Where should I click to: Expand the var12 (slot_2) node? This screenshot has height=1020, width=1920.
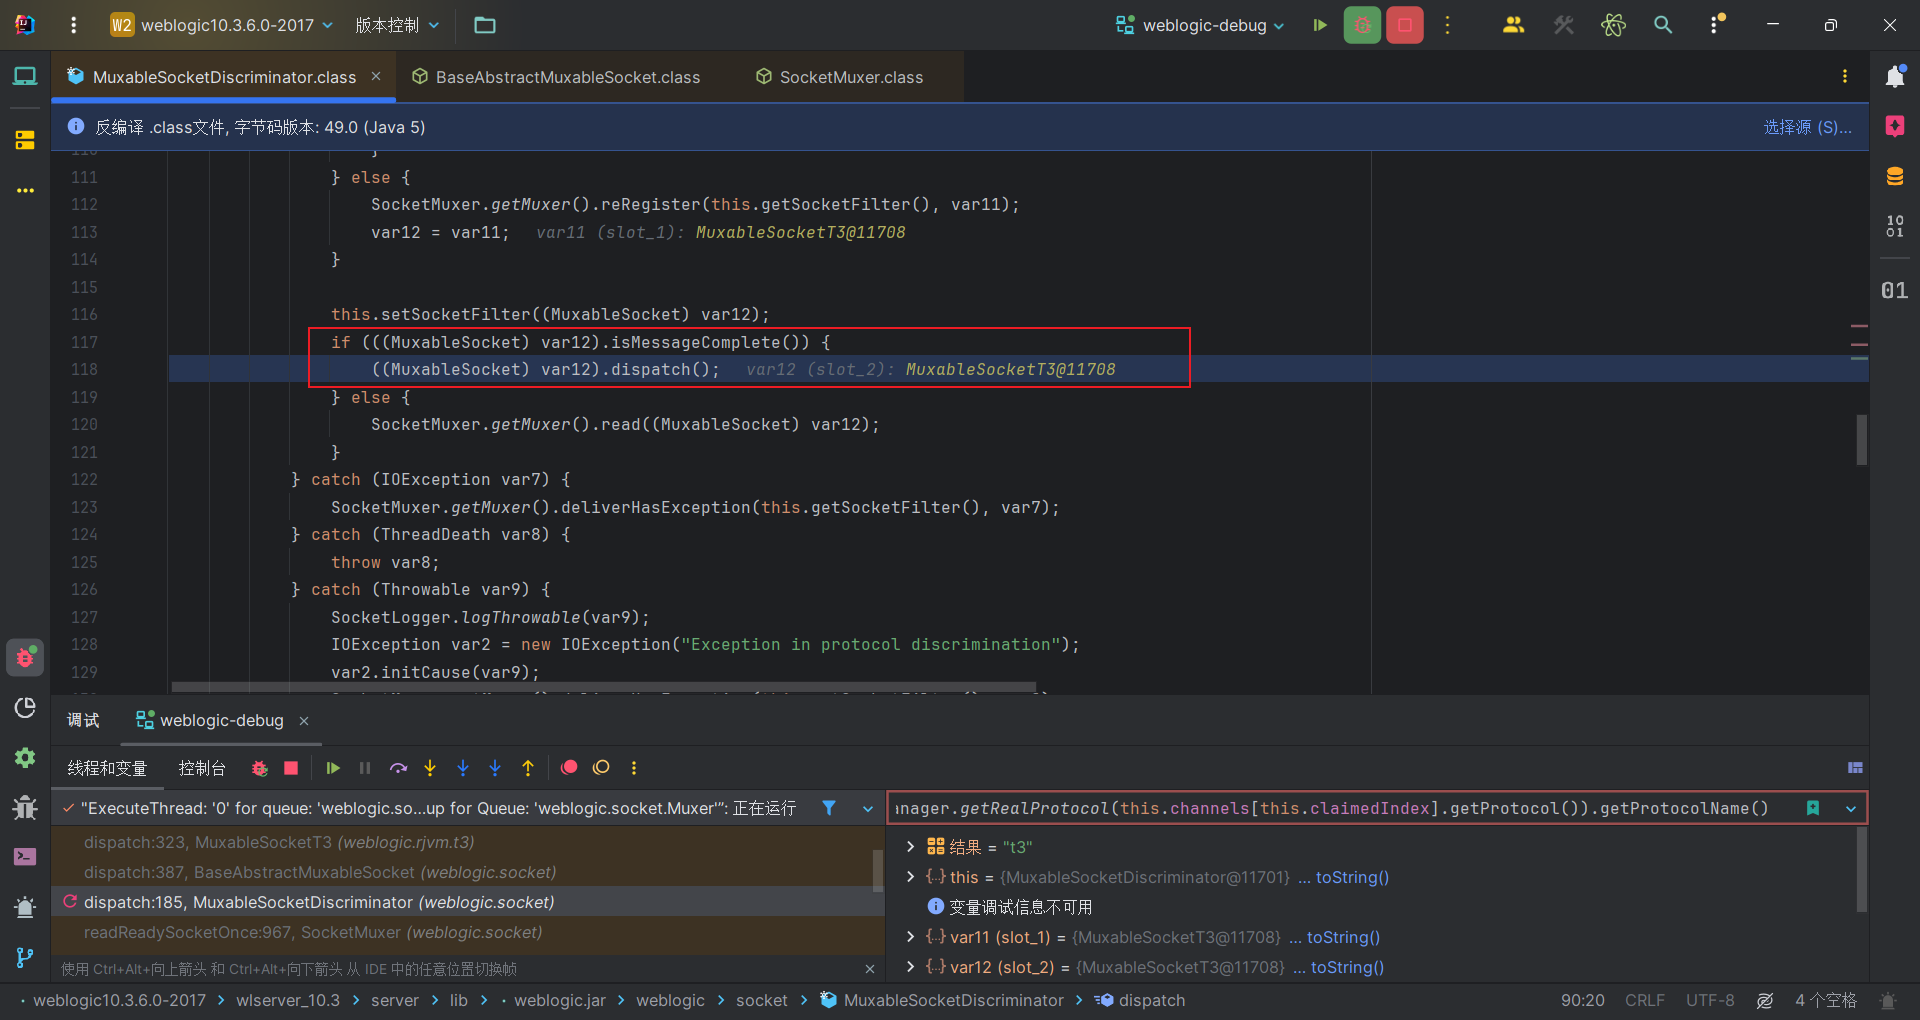point(910,967)
